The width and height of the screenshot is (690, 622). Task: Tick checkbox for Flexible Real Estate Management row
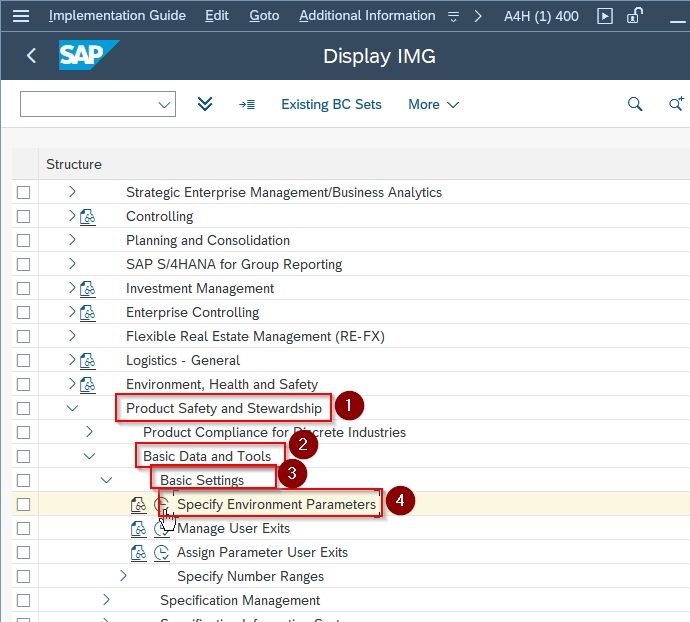(x=23, y=337)
